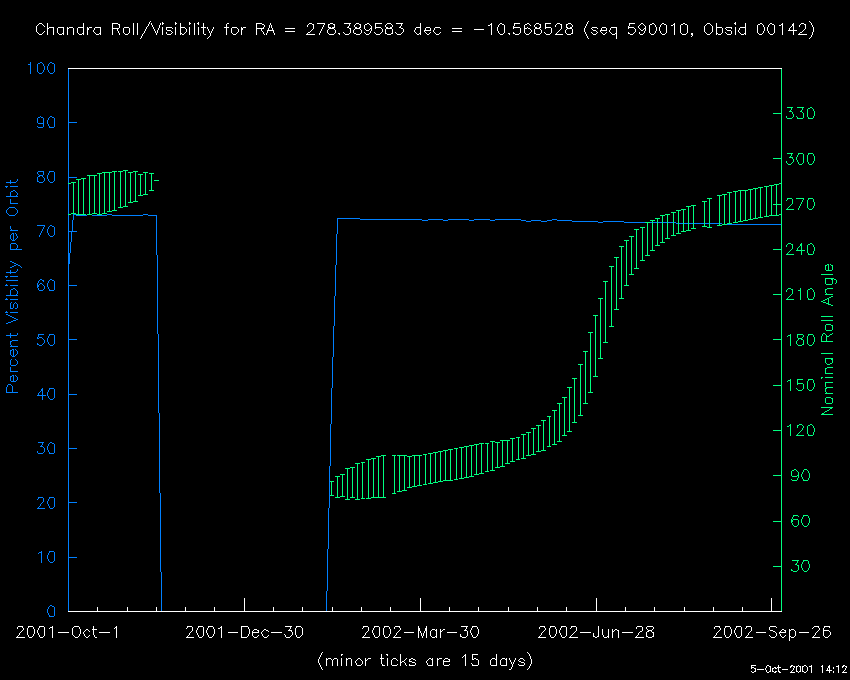Click the 180 tick on the roll angle axis
Viewport: 850px width, 680px height.
click(802, 340)
